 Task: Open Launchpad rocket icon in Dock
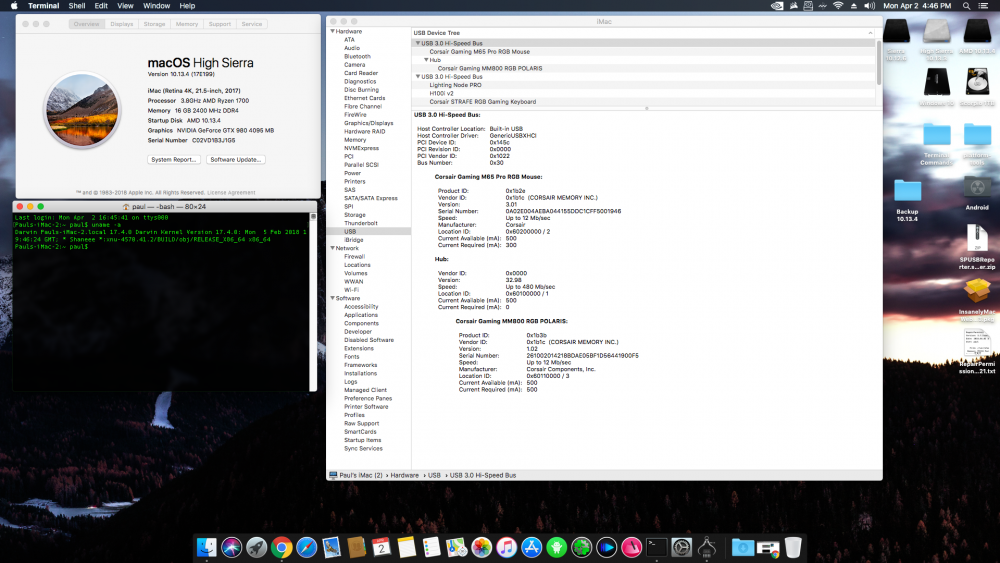pos(256,547)
